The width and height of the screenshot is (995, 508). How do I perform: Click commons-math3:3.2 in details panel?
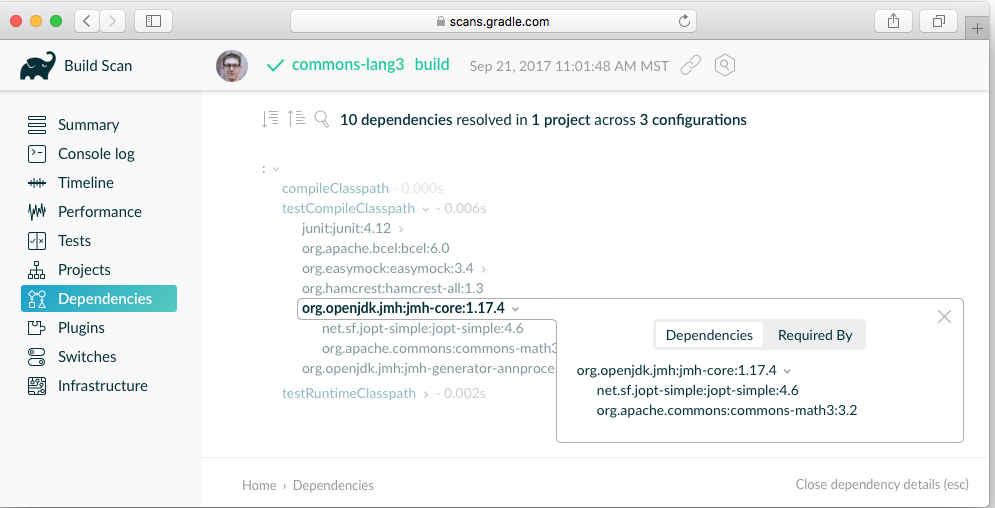click(727, 410)
